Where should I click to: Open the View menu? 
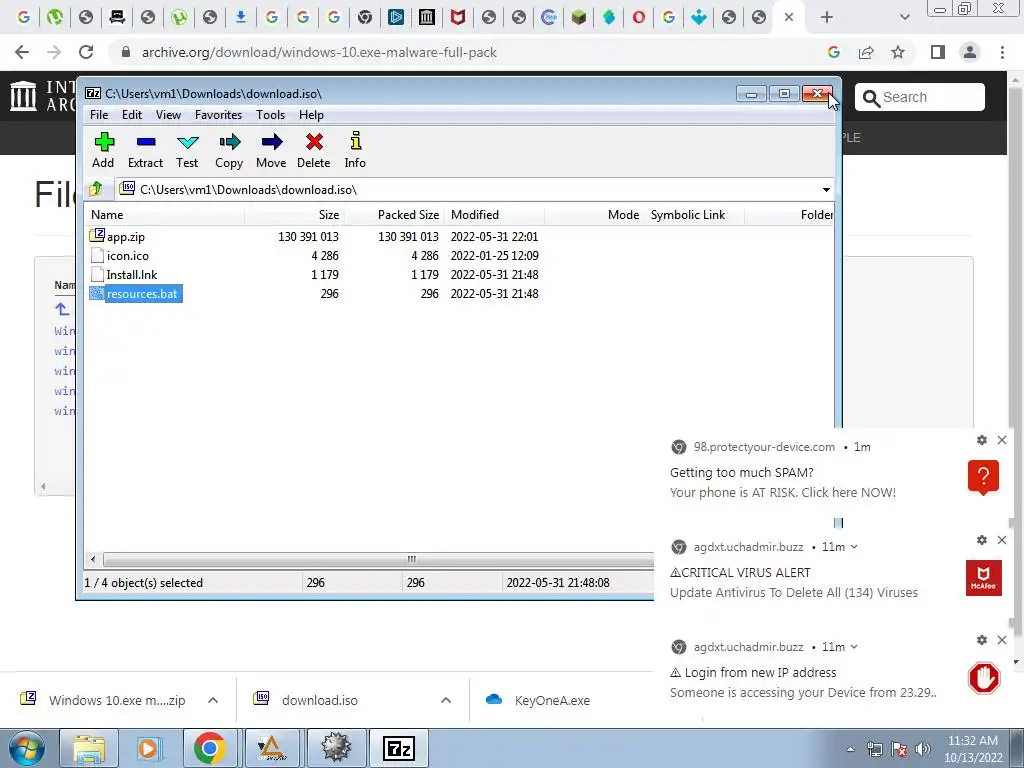click(x=168, y=115)
